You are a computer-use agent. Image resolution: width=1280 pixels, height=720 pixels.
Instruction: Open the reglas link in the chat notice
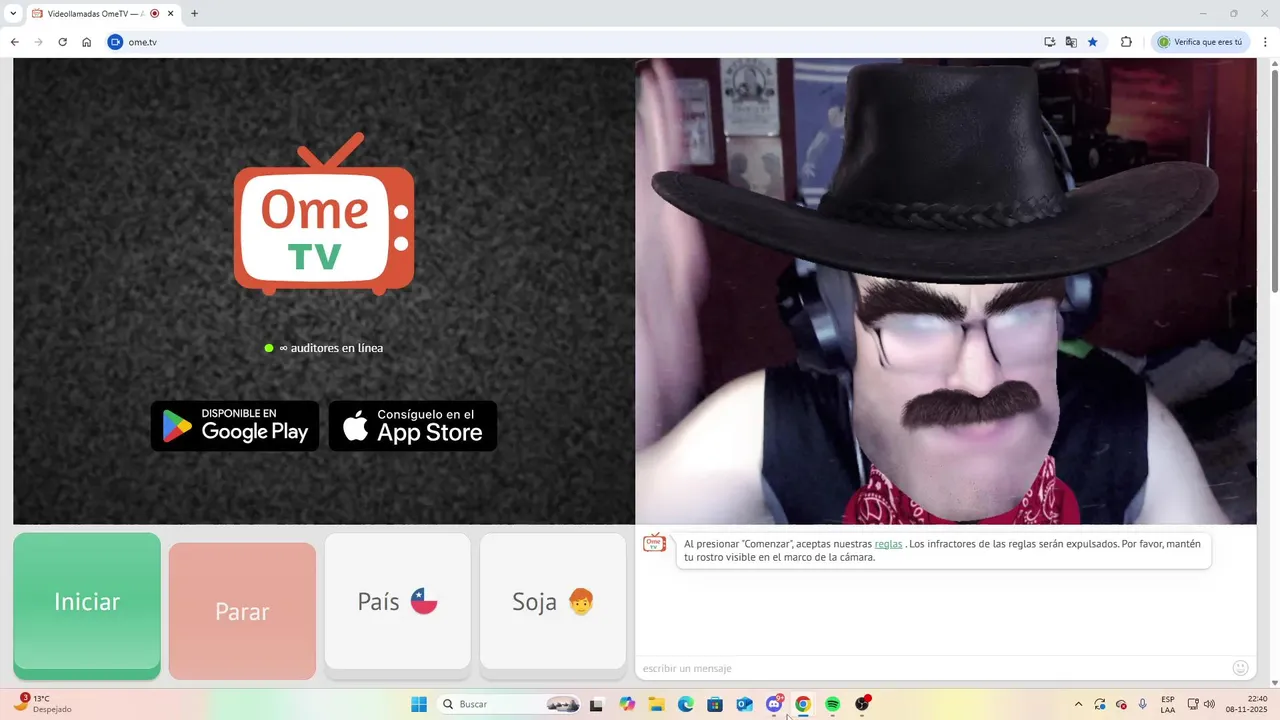(x=888, y=544)
